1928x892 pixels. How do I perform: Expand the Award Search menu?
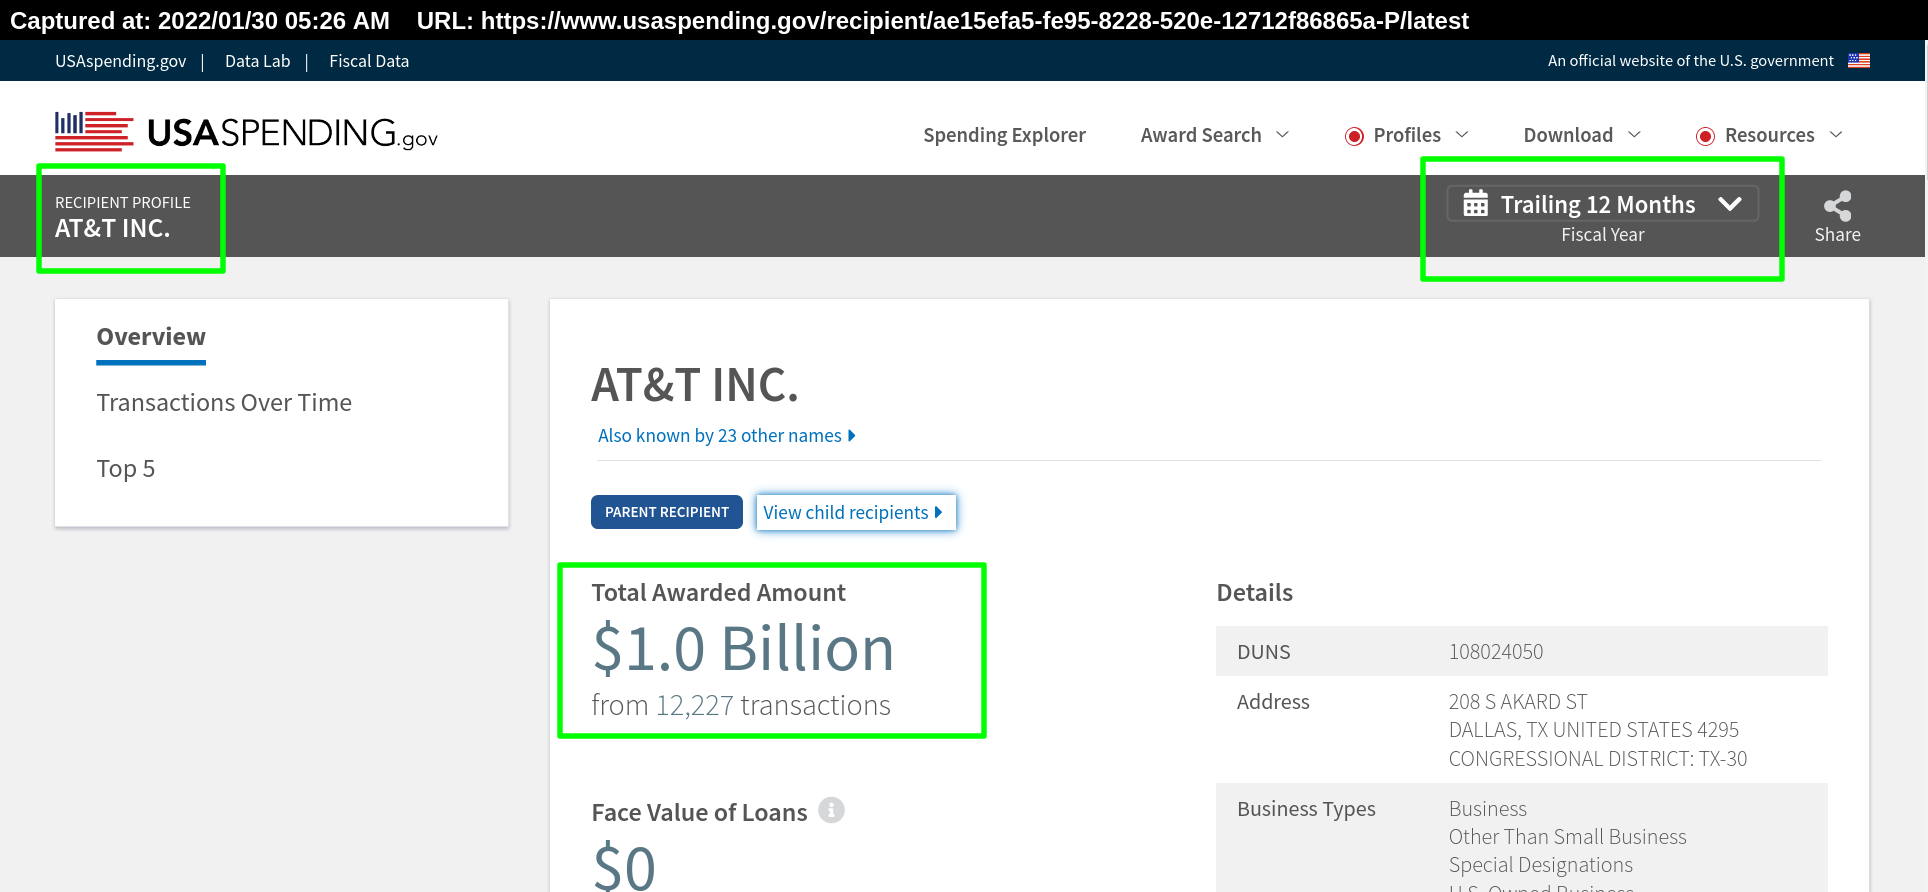click(x=1214, y=135)
